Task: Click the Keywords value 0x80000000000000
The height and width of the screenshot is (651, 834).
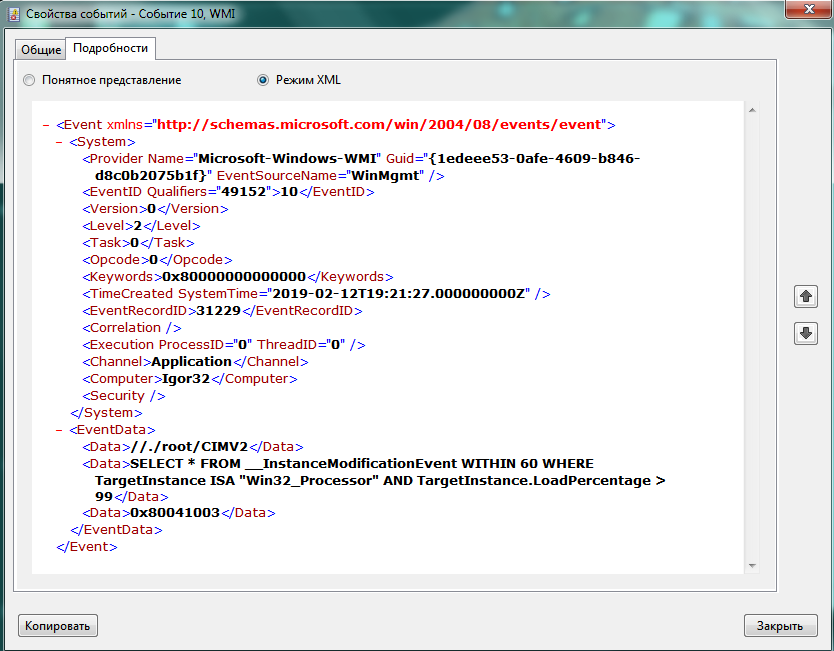Action: coord(234,277)
